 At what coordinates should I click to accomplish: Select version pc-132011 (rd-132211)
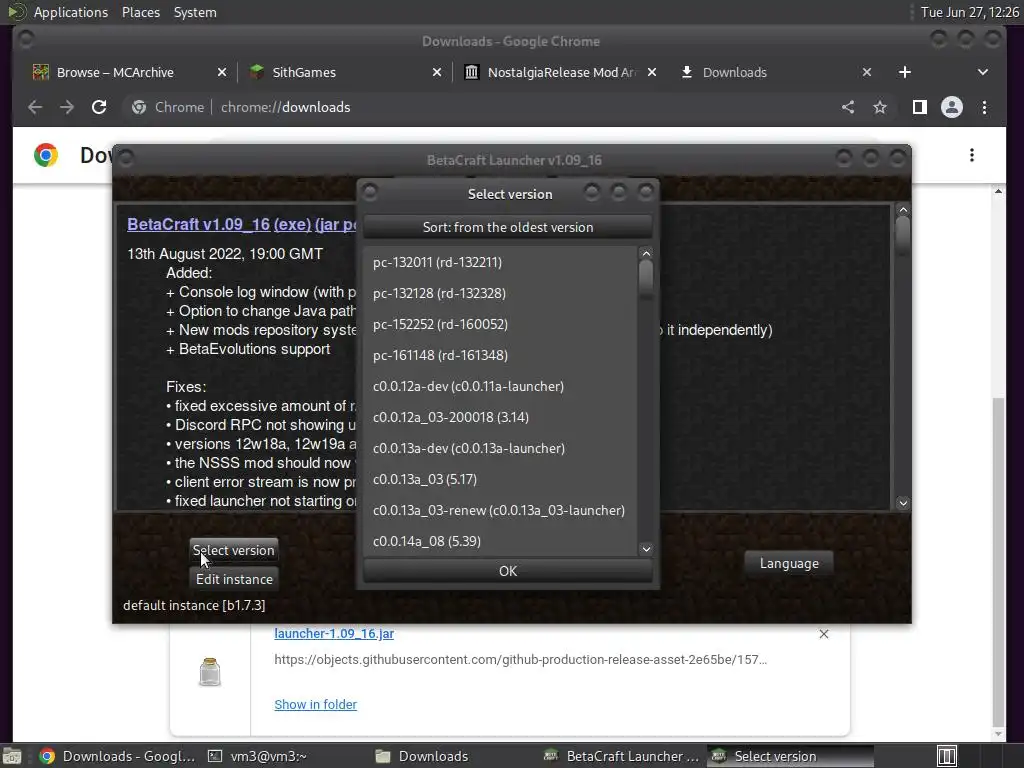pyautogui.click(x=500, y=262)
